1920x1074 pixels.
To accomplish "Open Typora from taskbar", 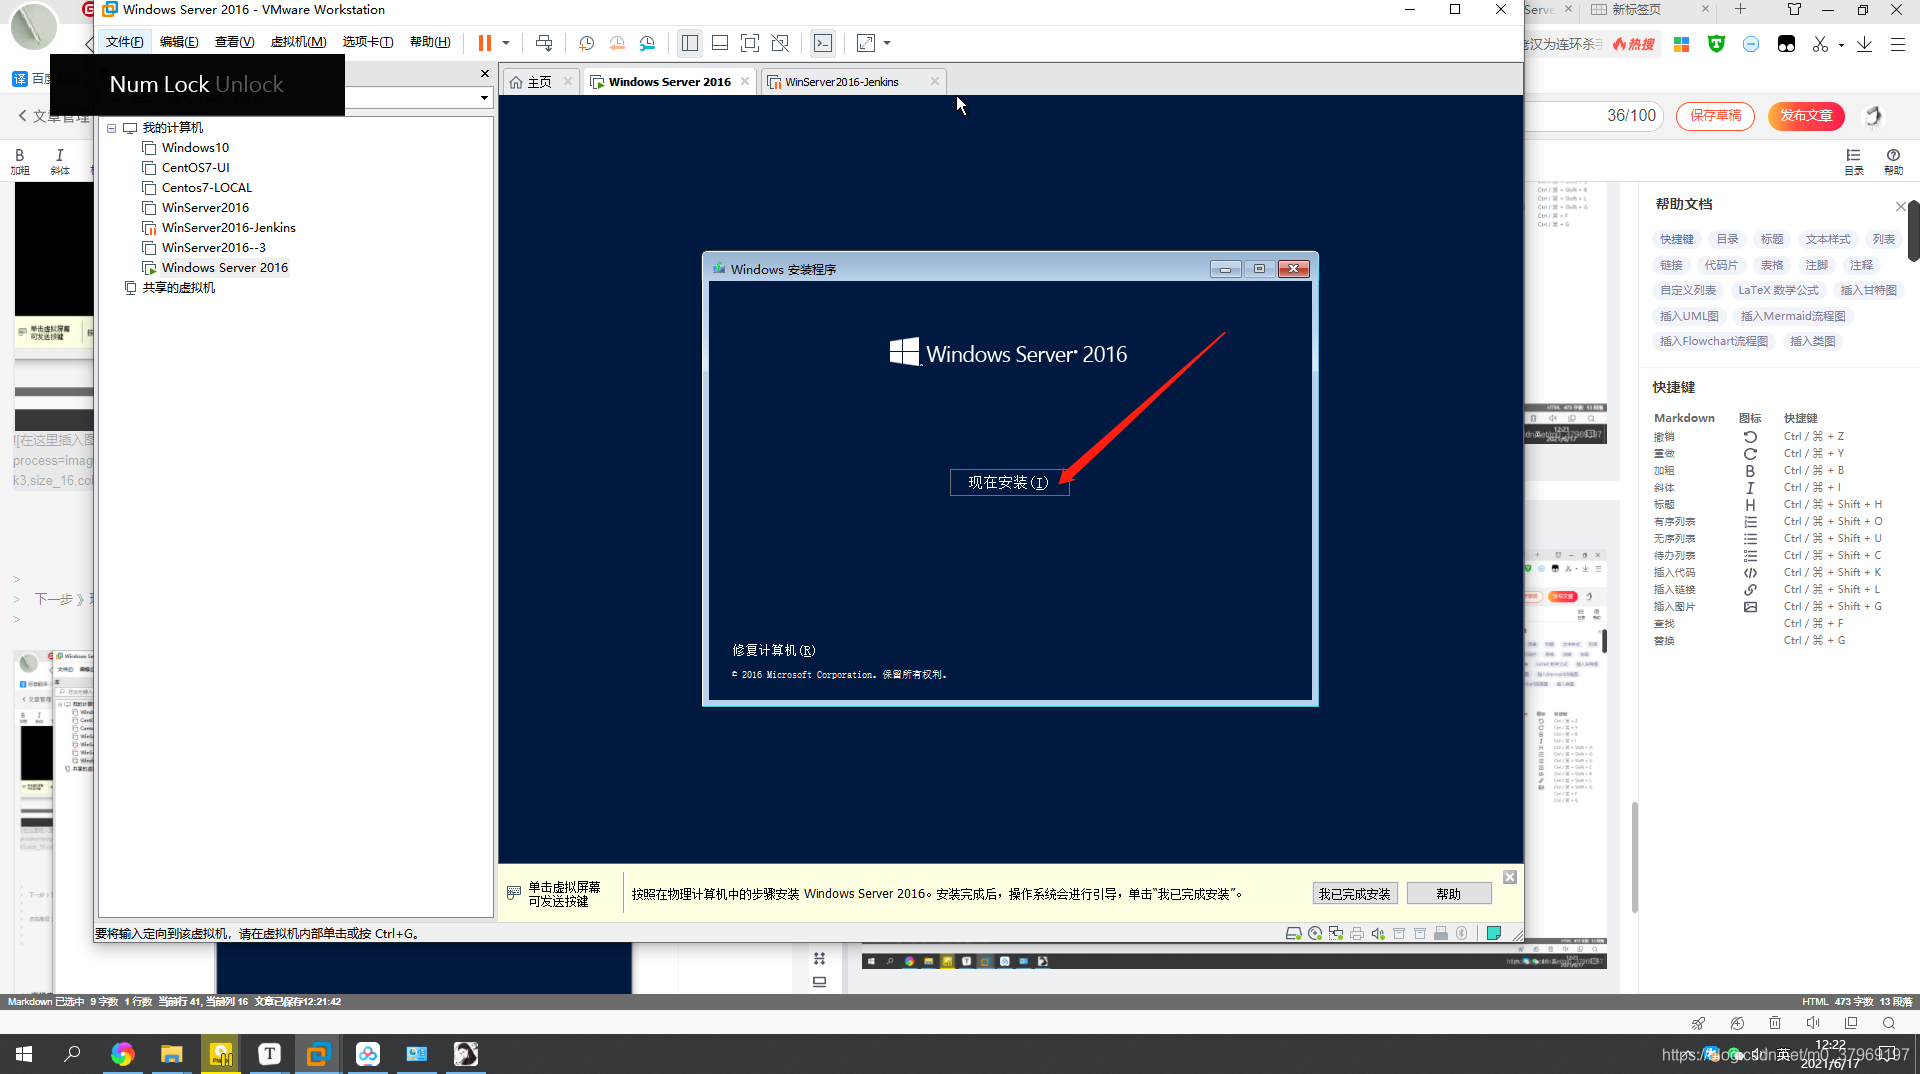I will click(x=269, y=1054).
